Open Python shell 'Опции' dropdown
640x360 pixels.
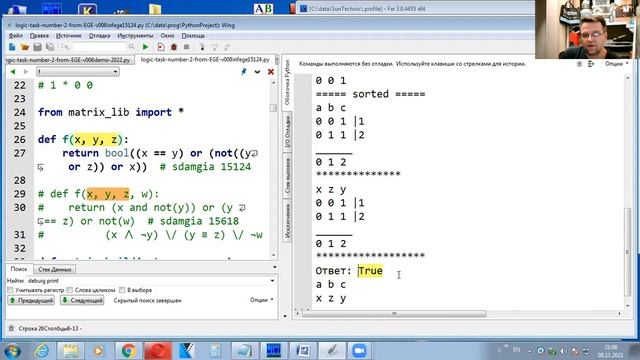pyautogui.click(x=617, y=64)
